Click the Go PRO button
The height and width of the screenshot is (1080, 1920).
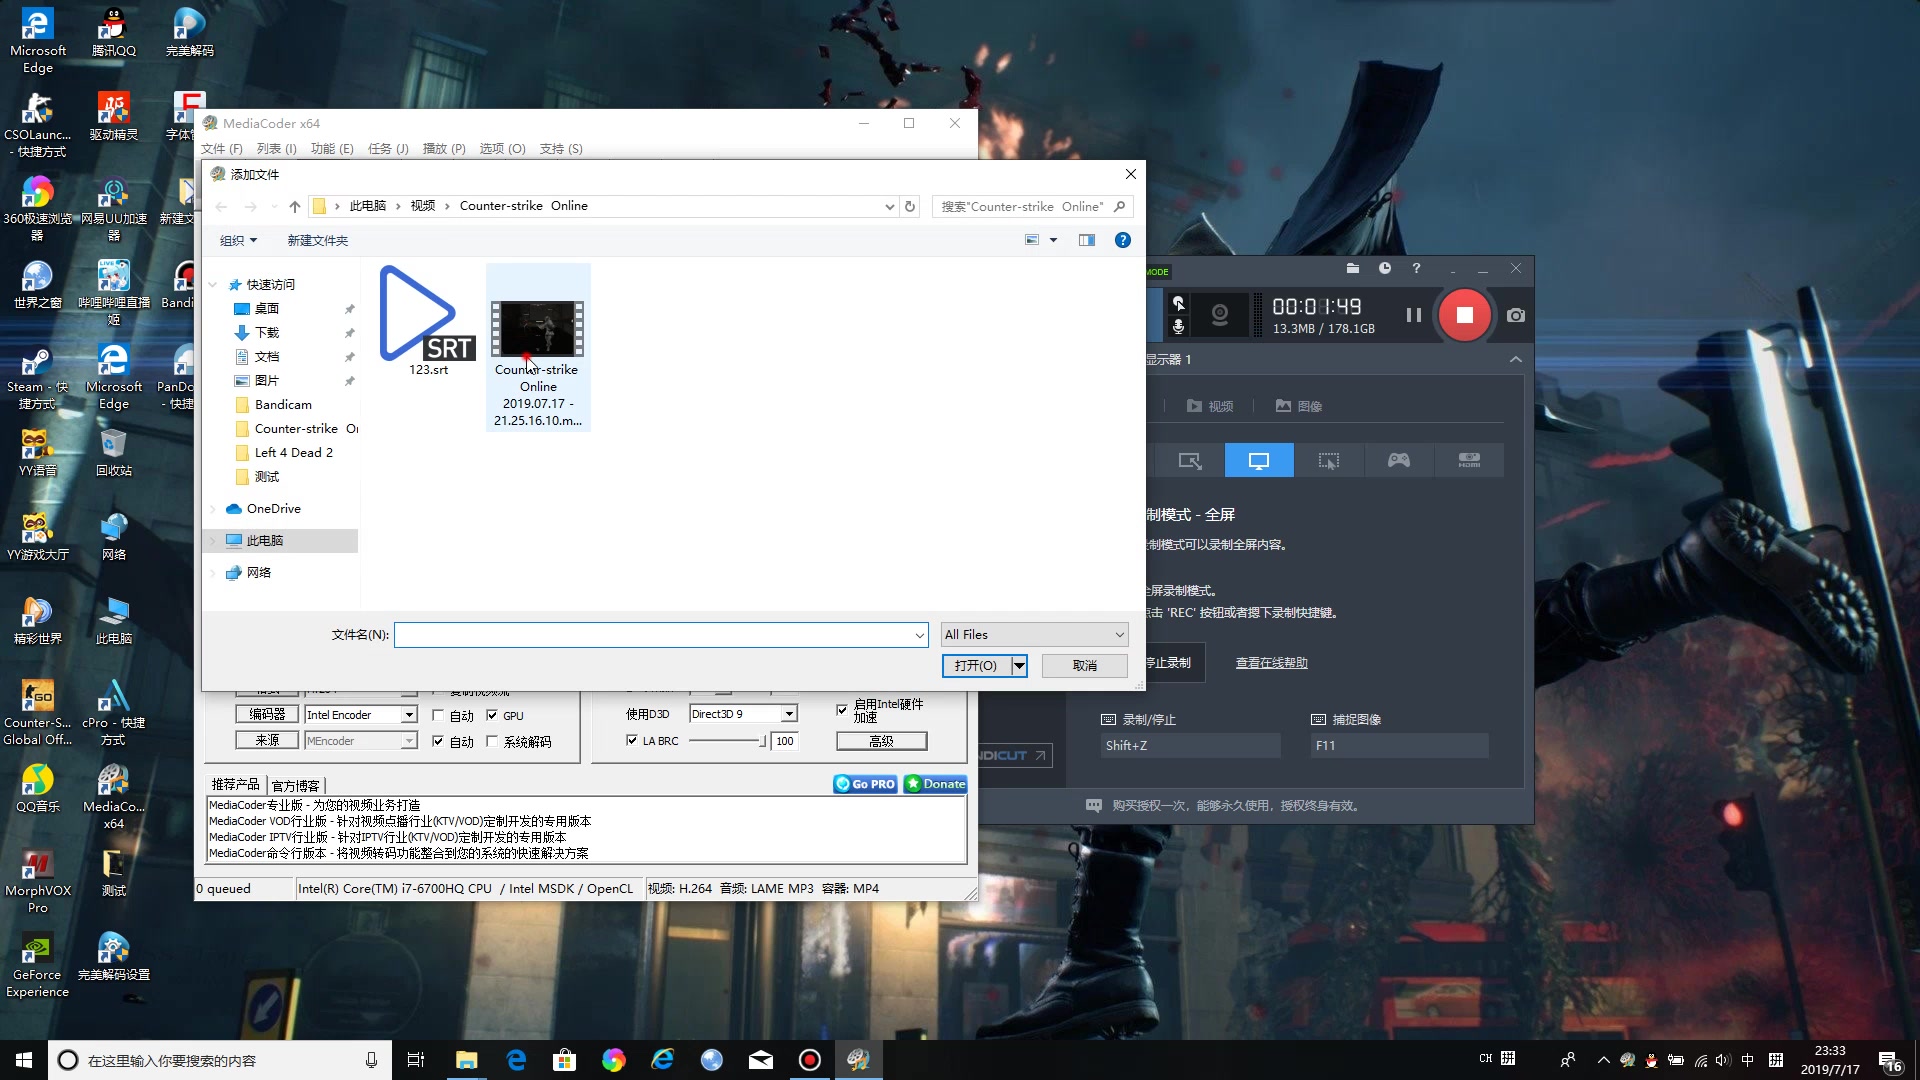click(864, 783)
